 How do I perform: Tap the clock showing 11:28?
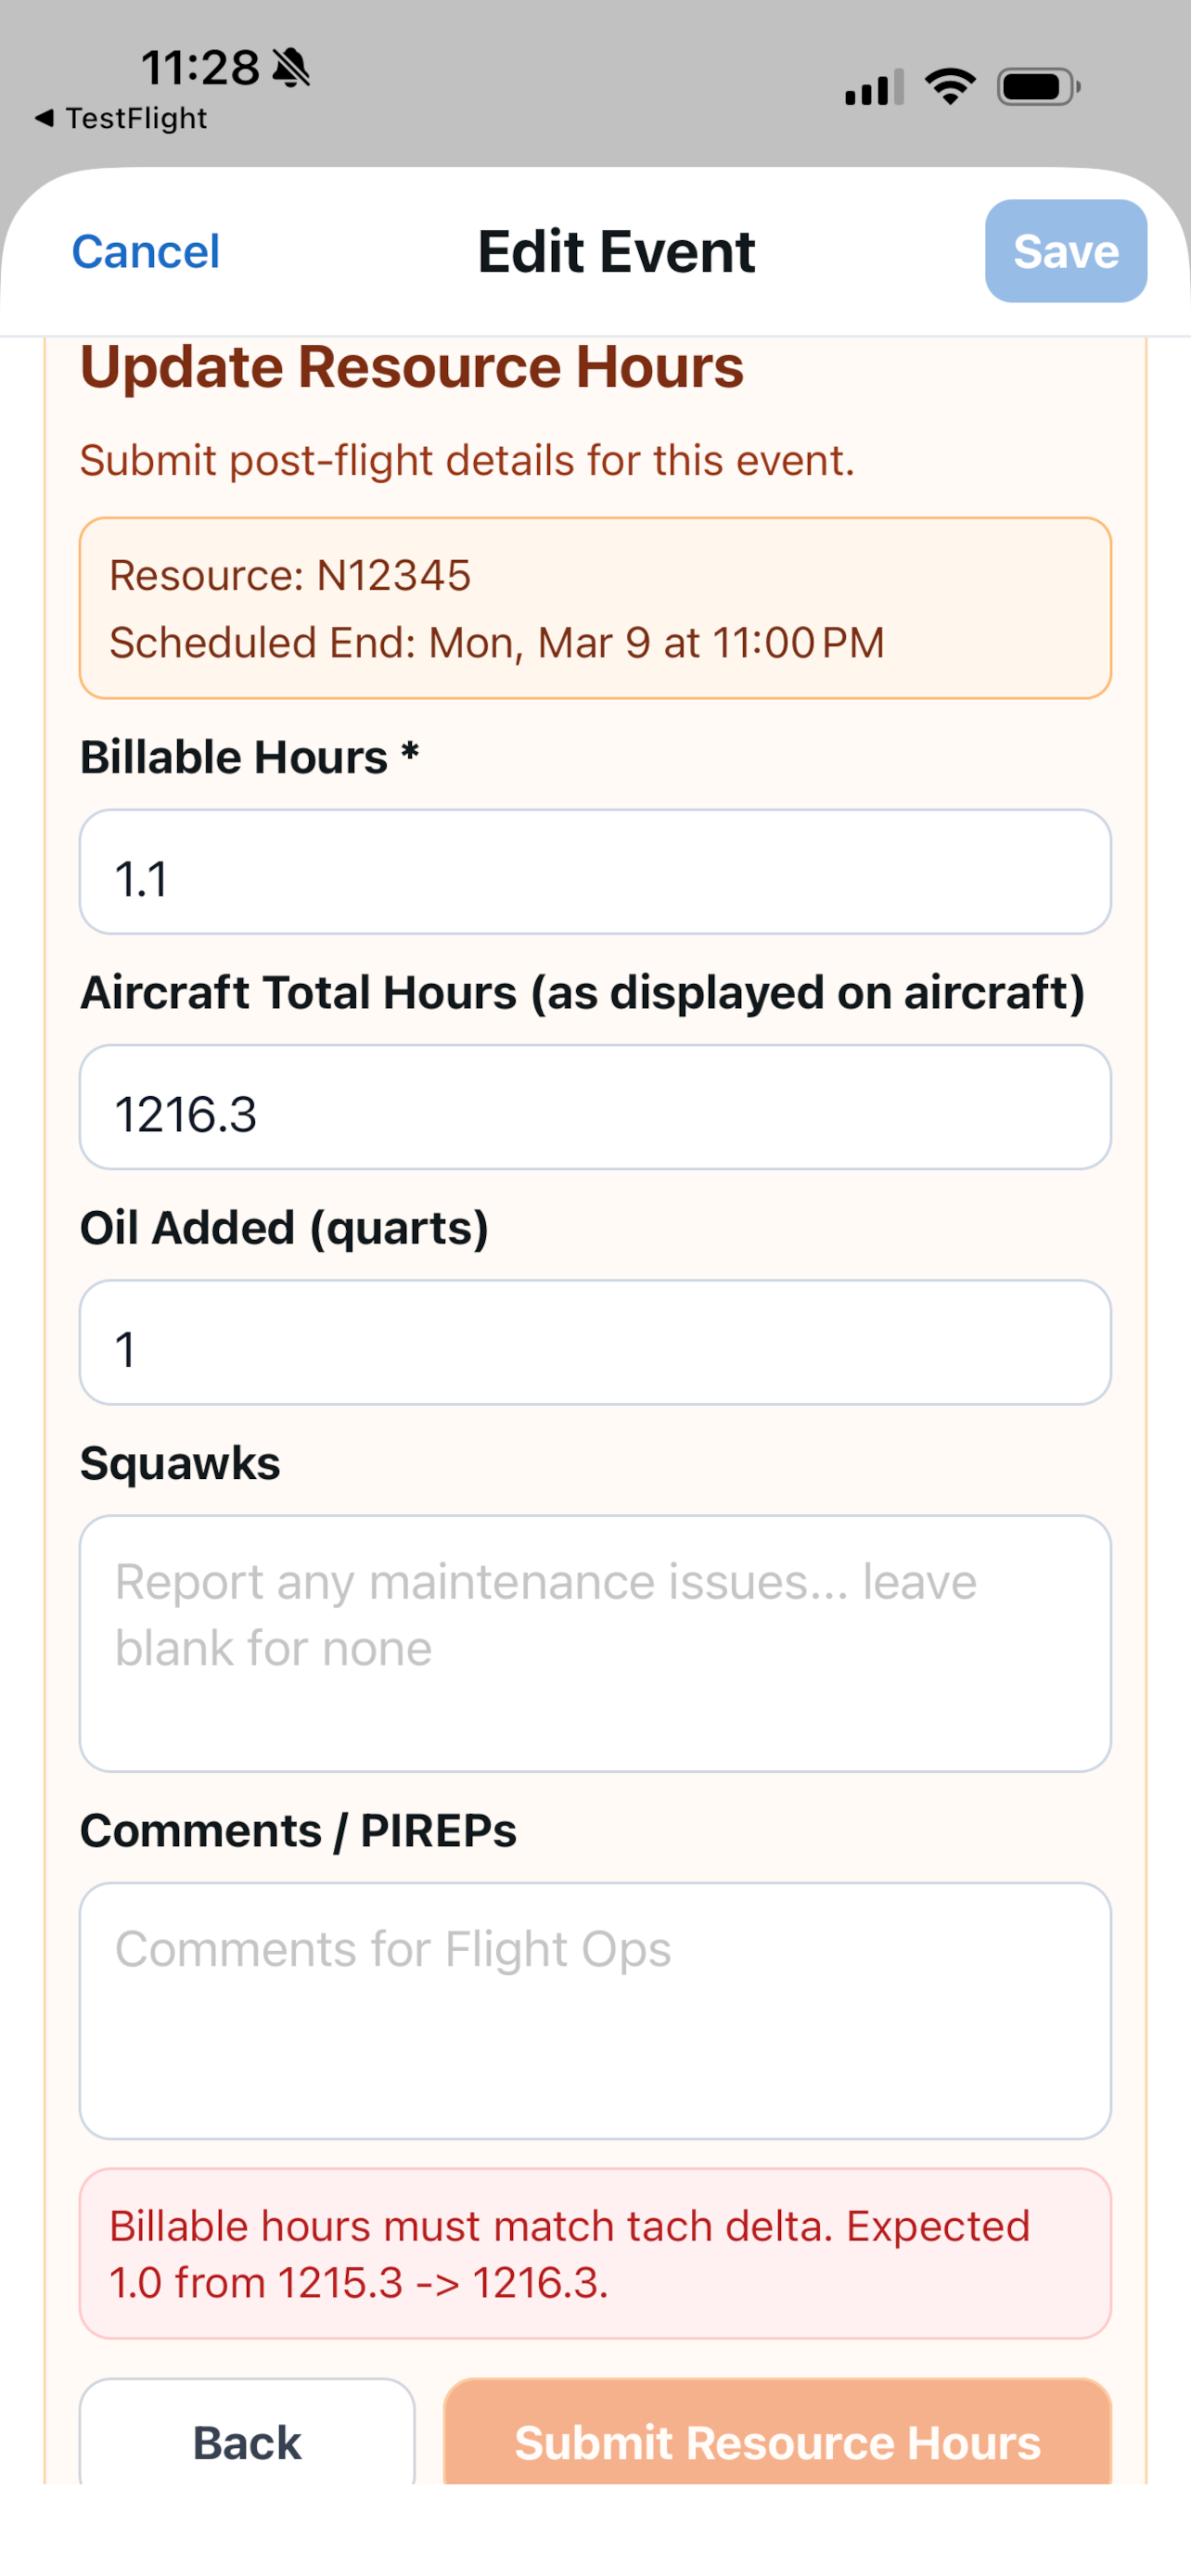tap(200, 66)
